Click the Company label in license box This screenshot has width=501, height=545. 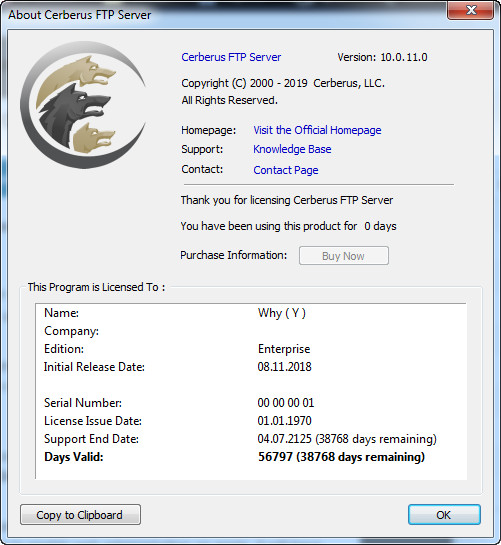(x=72, y=331)
